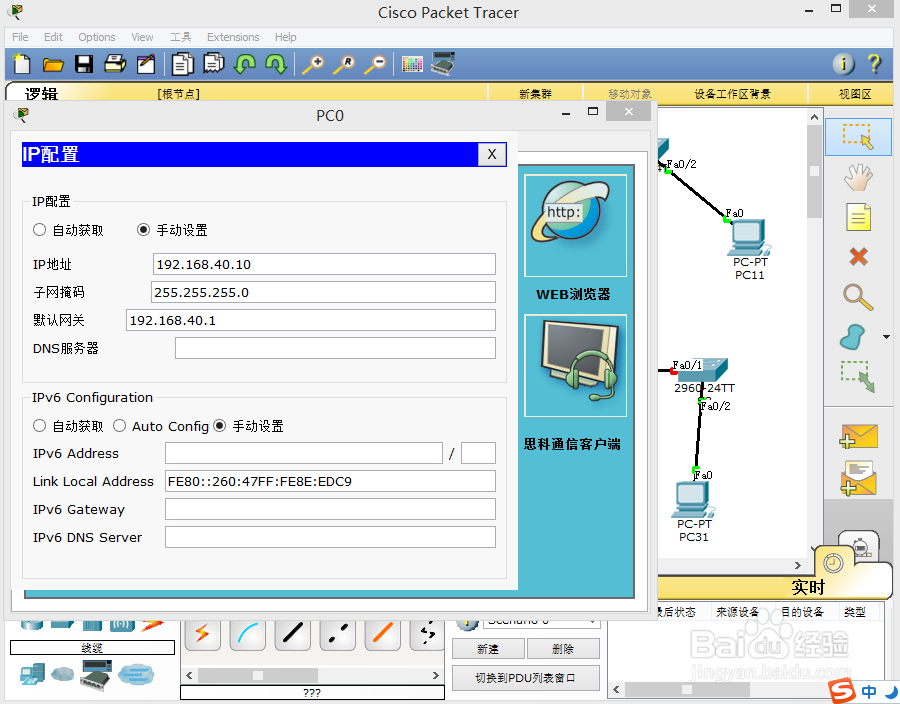Open a file with the folder icon
This screenshot has width=900, height=704.
click(53, 64)
